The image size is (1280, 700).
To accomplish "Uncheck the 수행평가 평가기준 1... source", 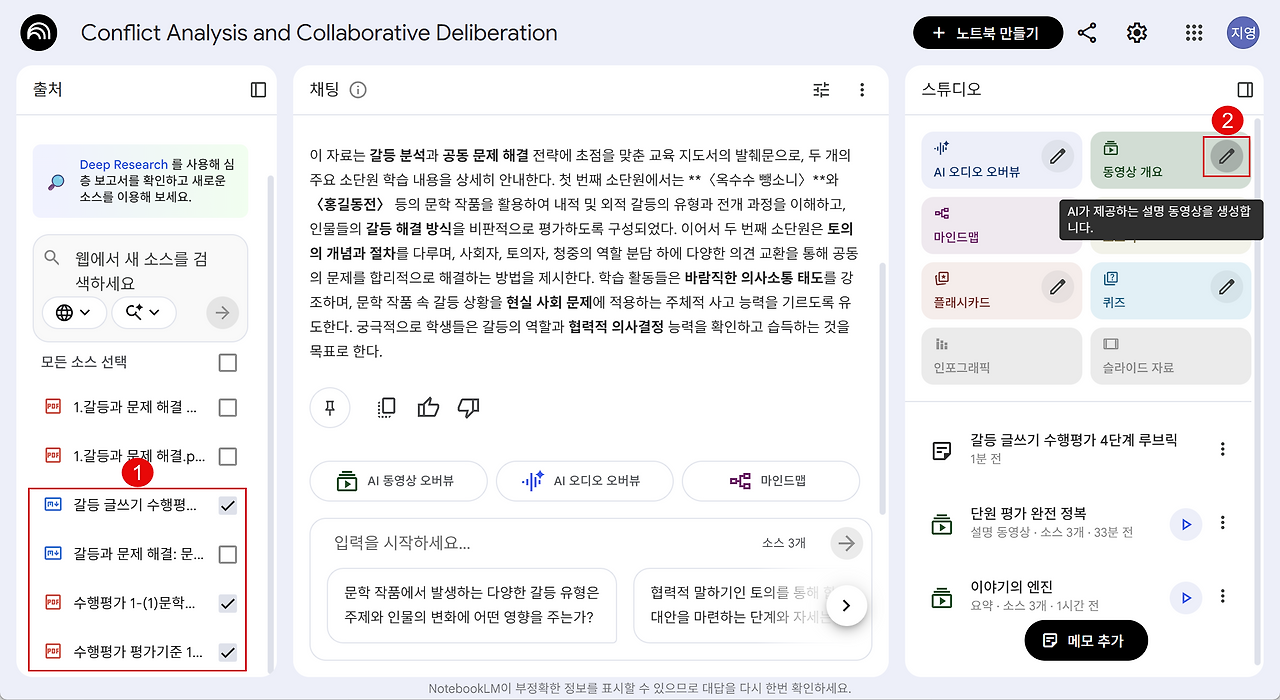I will [228, 652].
